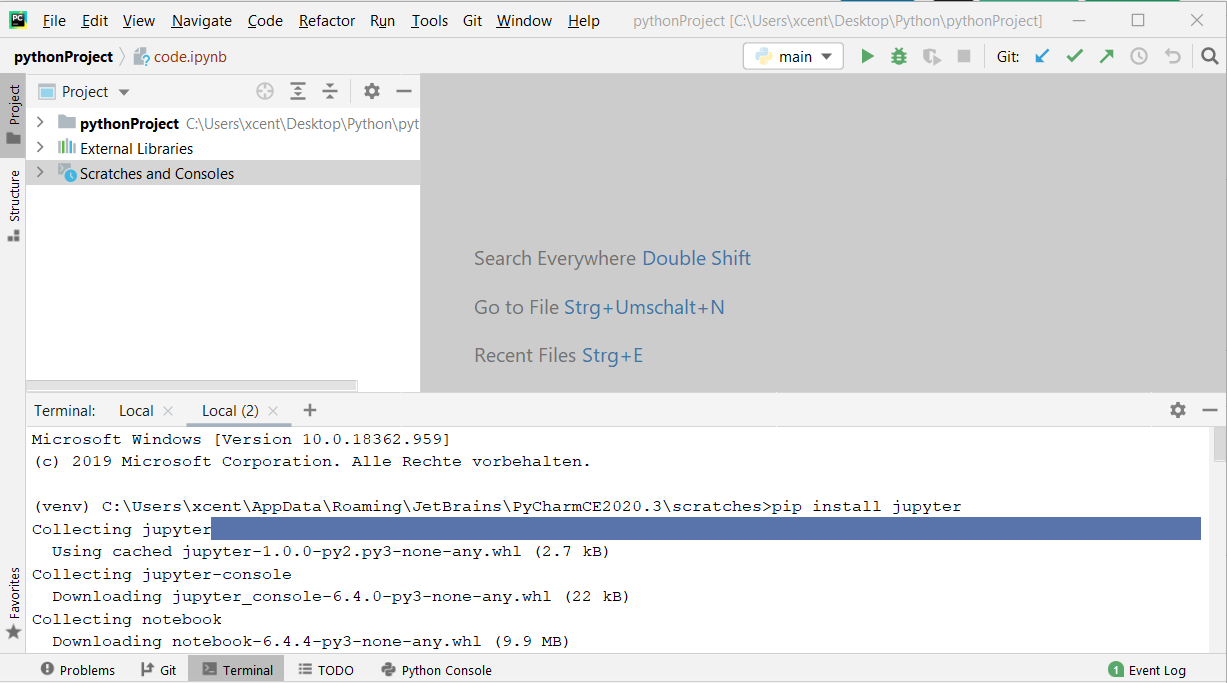Open the Git tool window at bottom
The width and height of the screenshot is (1227, 683).
(159, 670)
